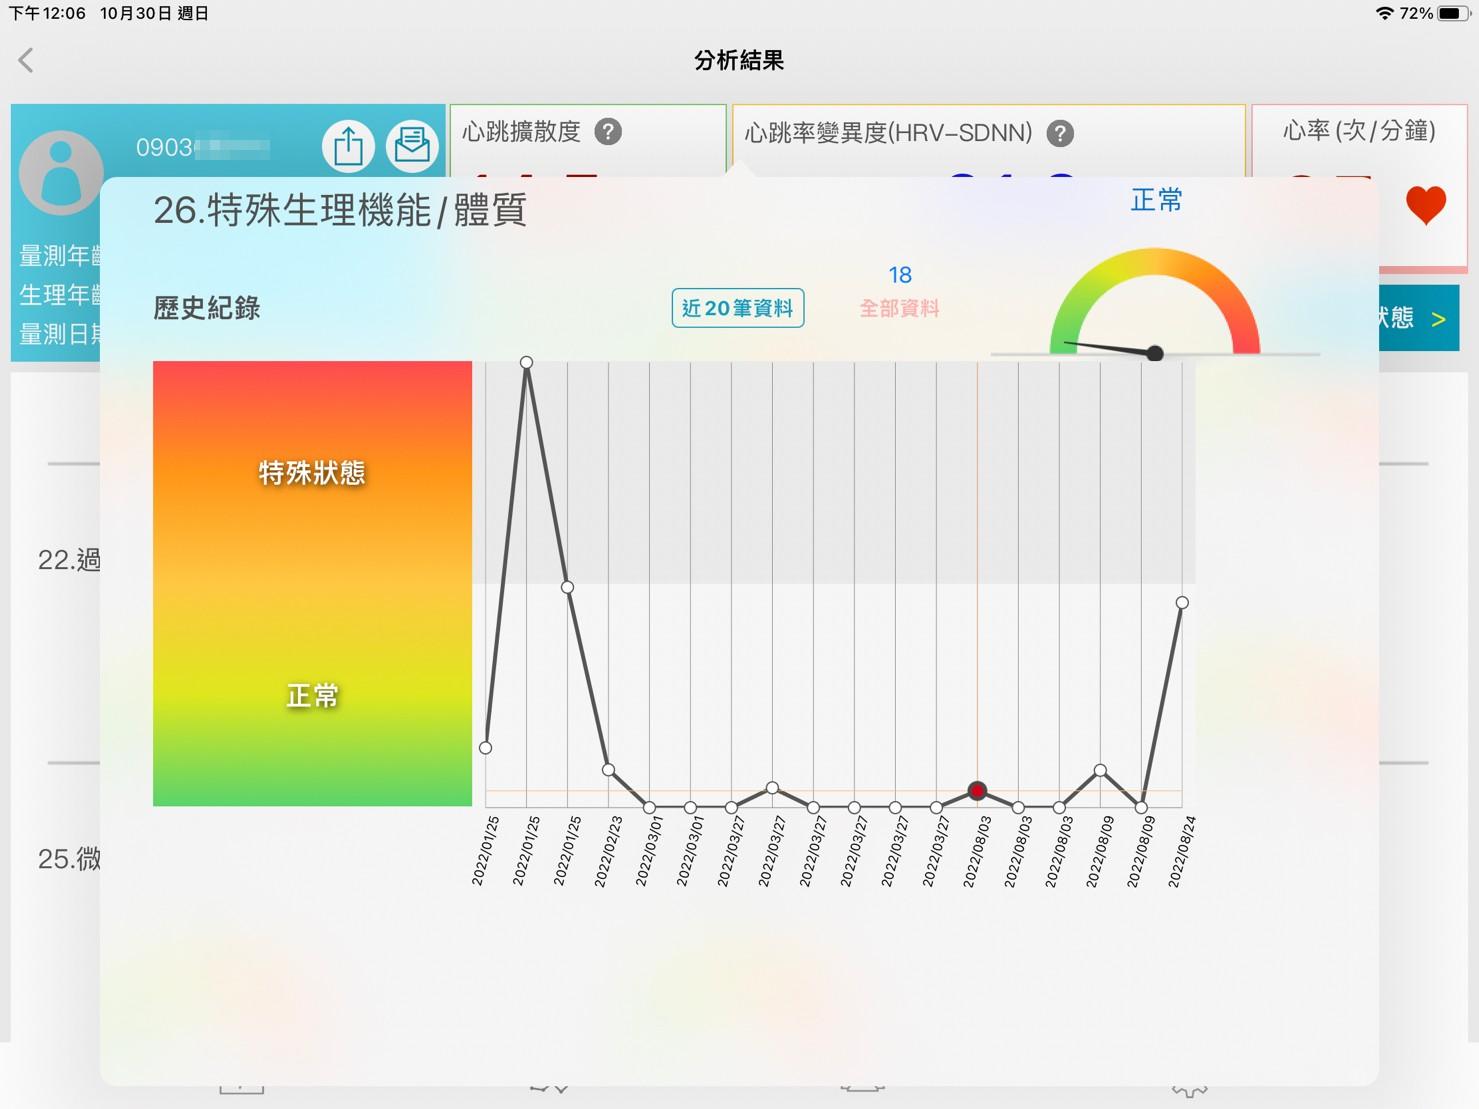1479x1109 pixels.
Task: Tap the 正常 green color zone
Action: pyautogui.click(x=312, y=696)
